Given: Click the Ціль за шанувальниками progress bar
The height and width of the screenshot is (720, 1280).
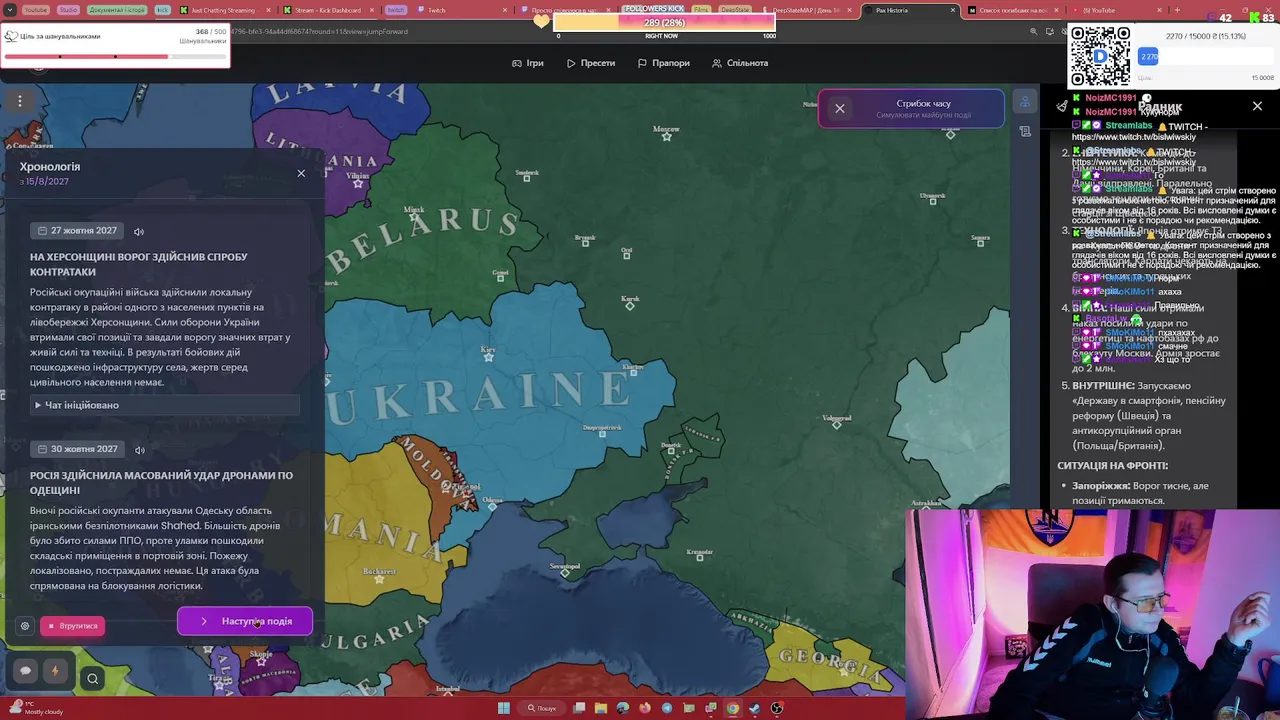Looking at the screenshot, I should [115, 56].
